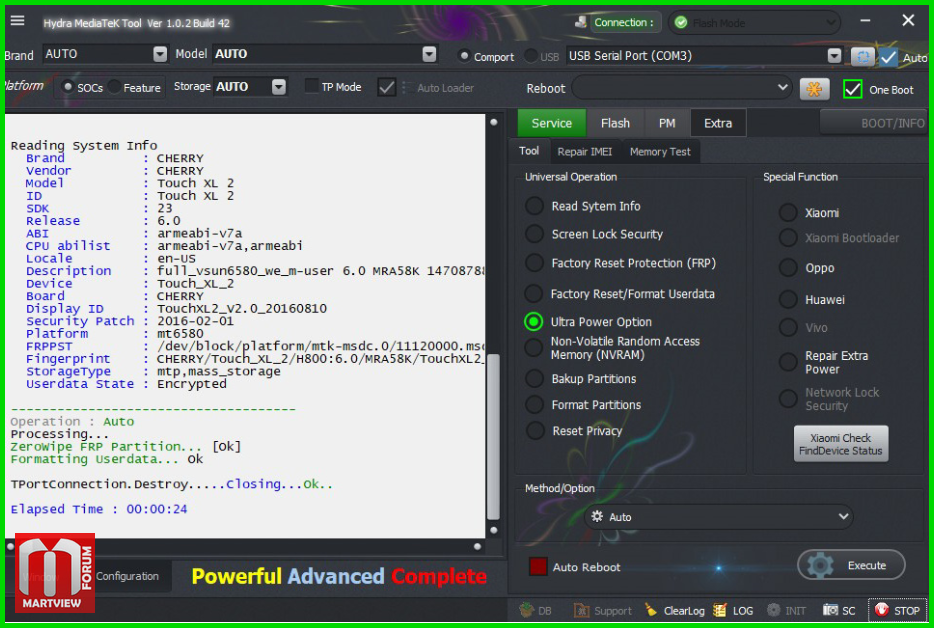934x628 pixels.
Task: Select Reset Privacy operation
Action: 535,431
